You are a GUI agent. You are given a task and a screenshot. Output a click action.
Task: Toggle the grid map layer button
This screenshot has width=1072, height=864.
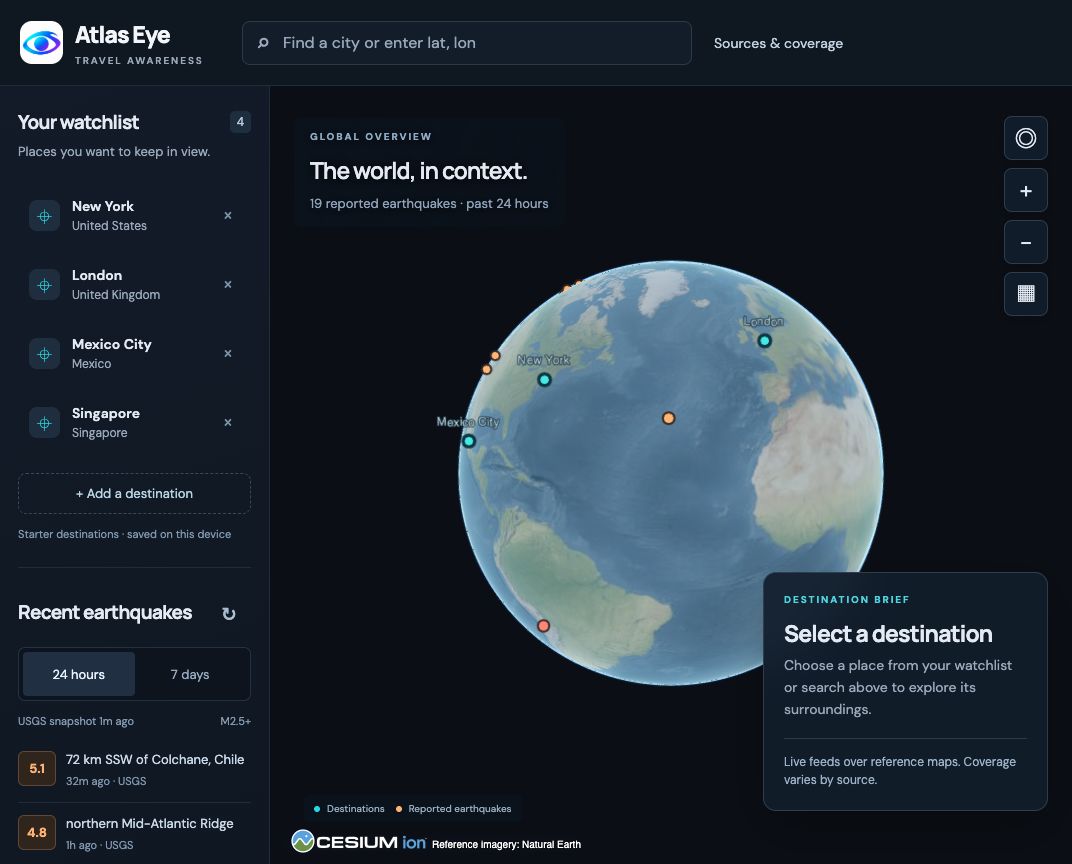coord(1026,294)
